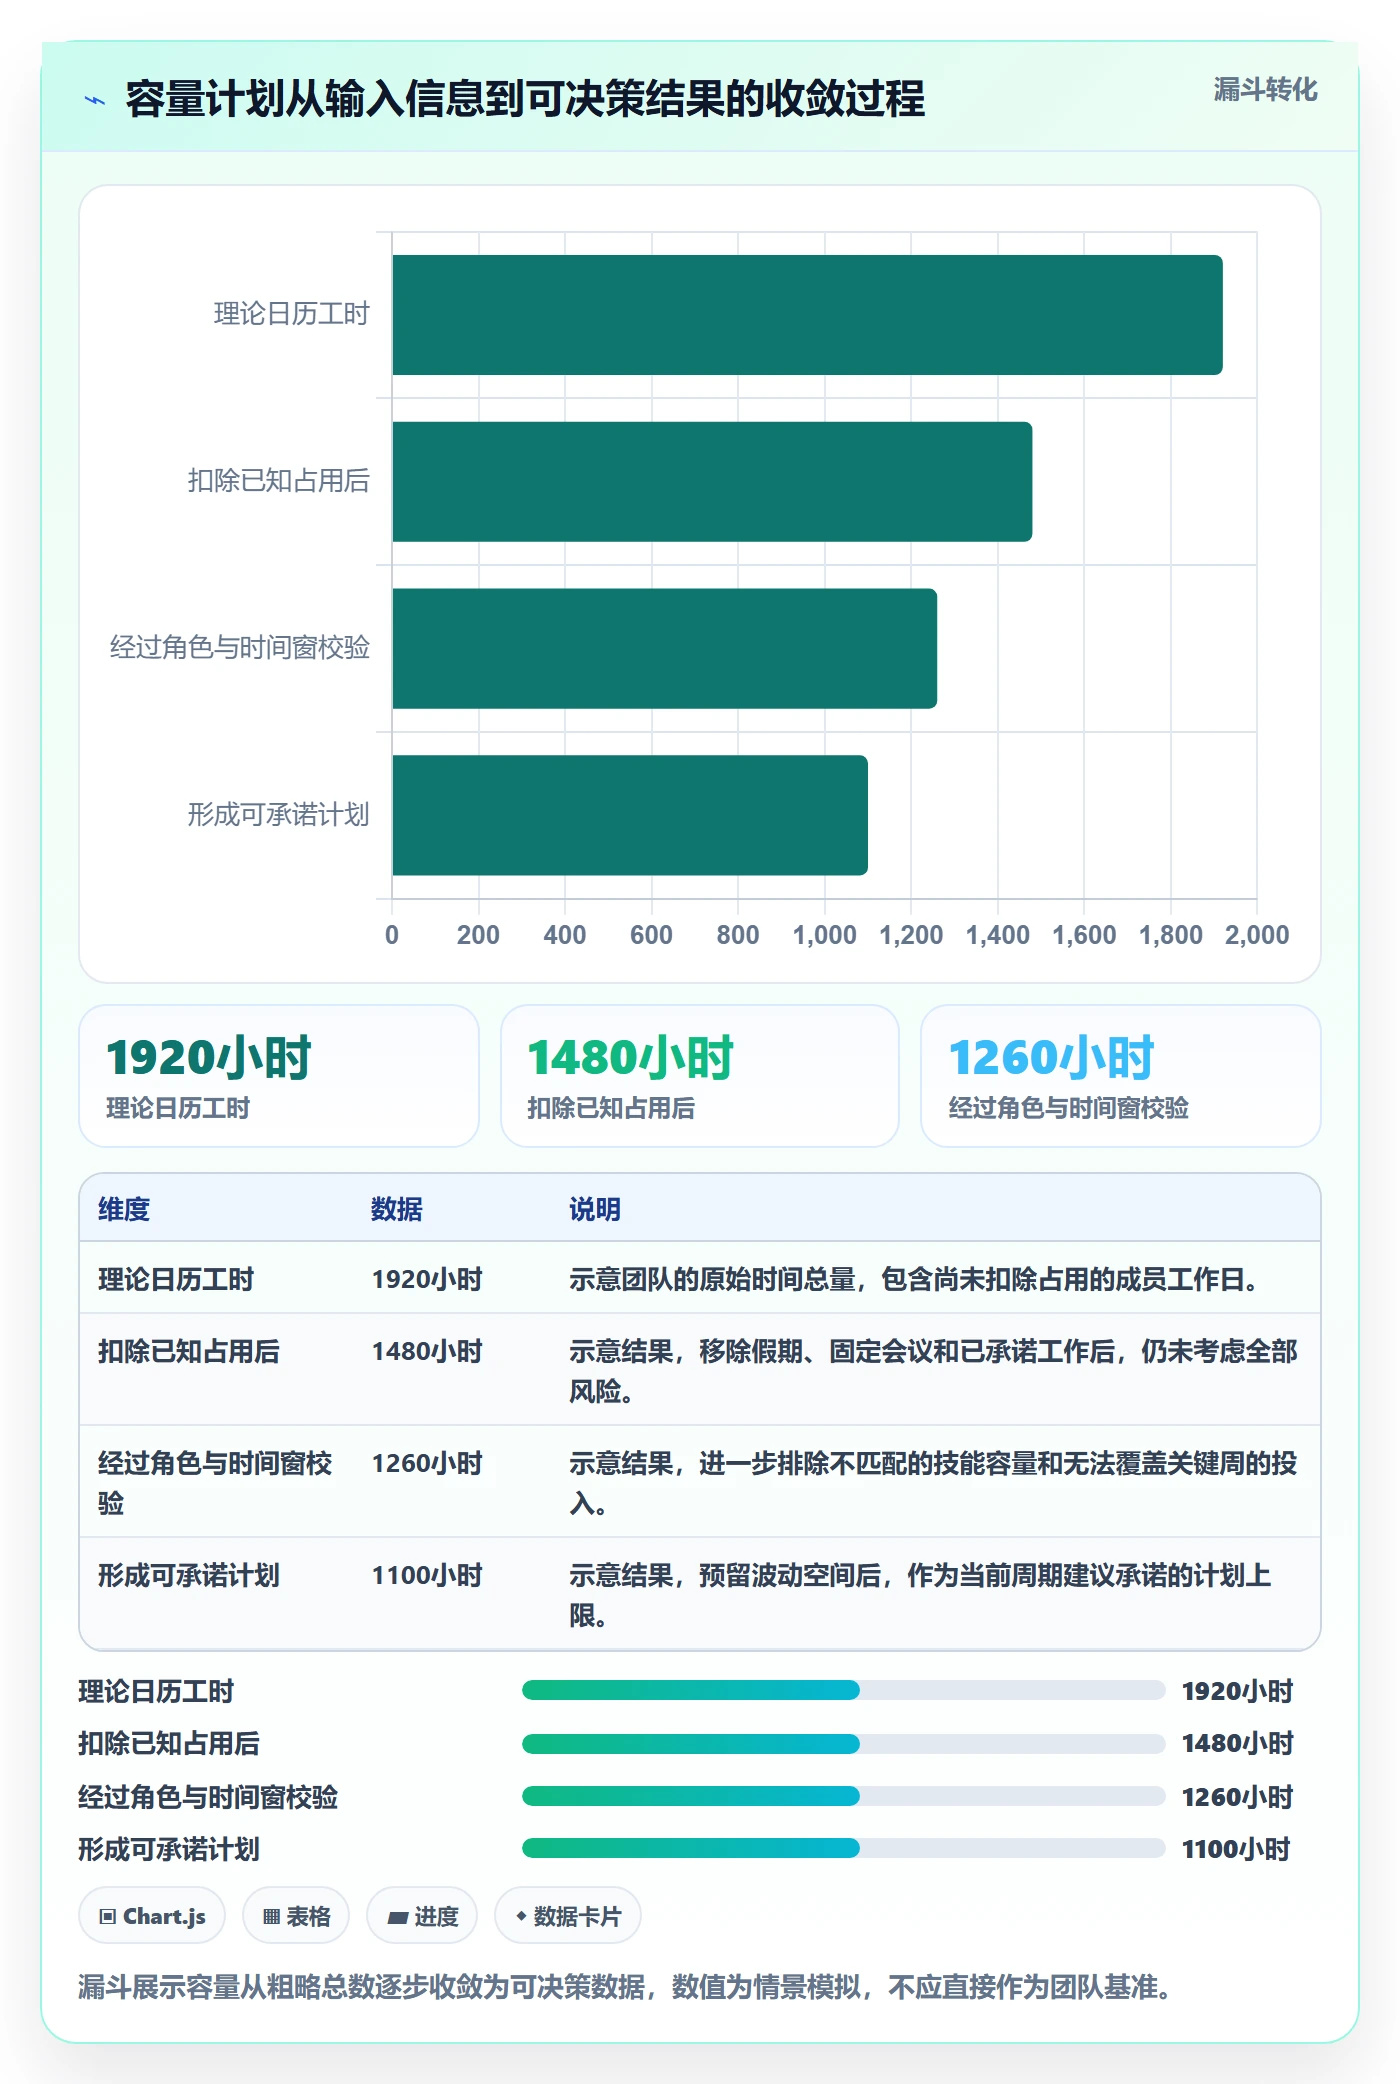Click the 1100小时 progress bar
The height and width of the screenshot is (2084, 1400).
point(843,1849)
